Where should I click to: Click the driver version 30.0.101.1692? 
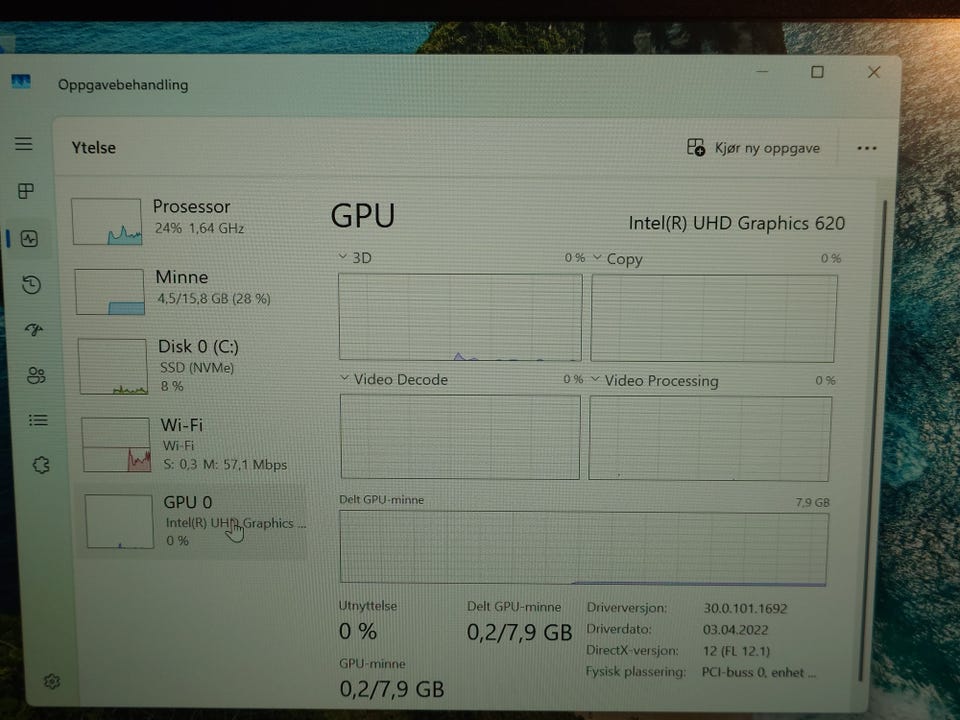(x=745, y=608)
